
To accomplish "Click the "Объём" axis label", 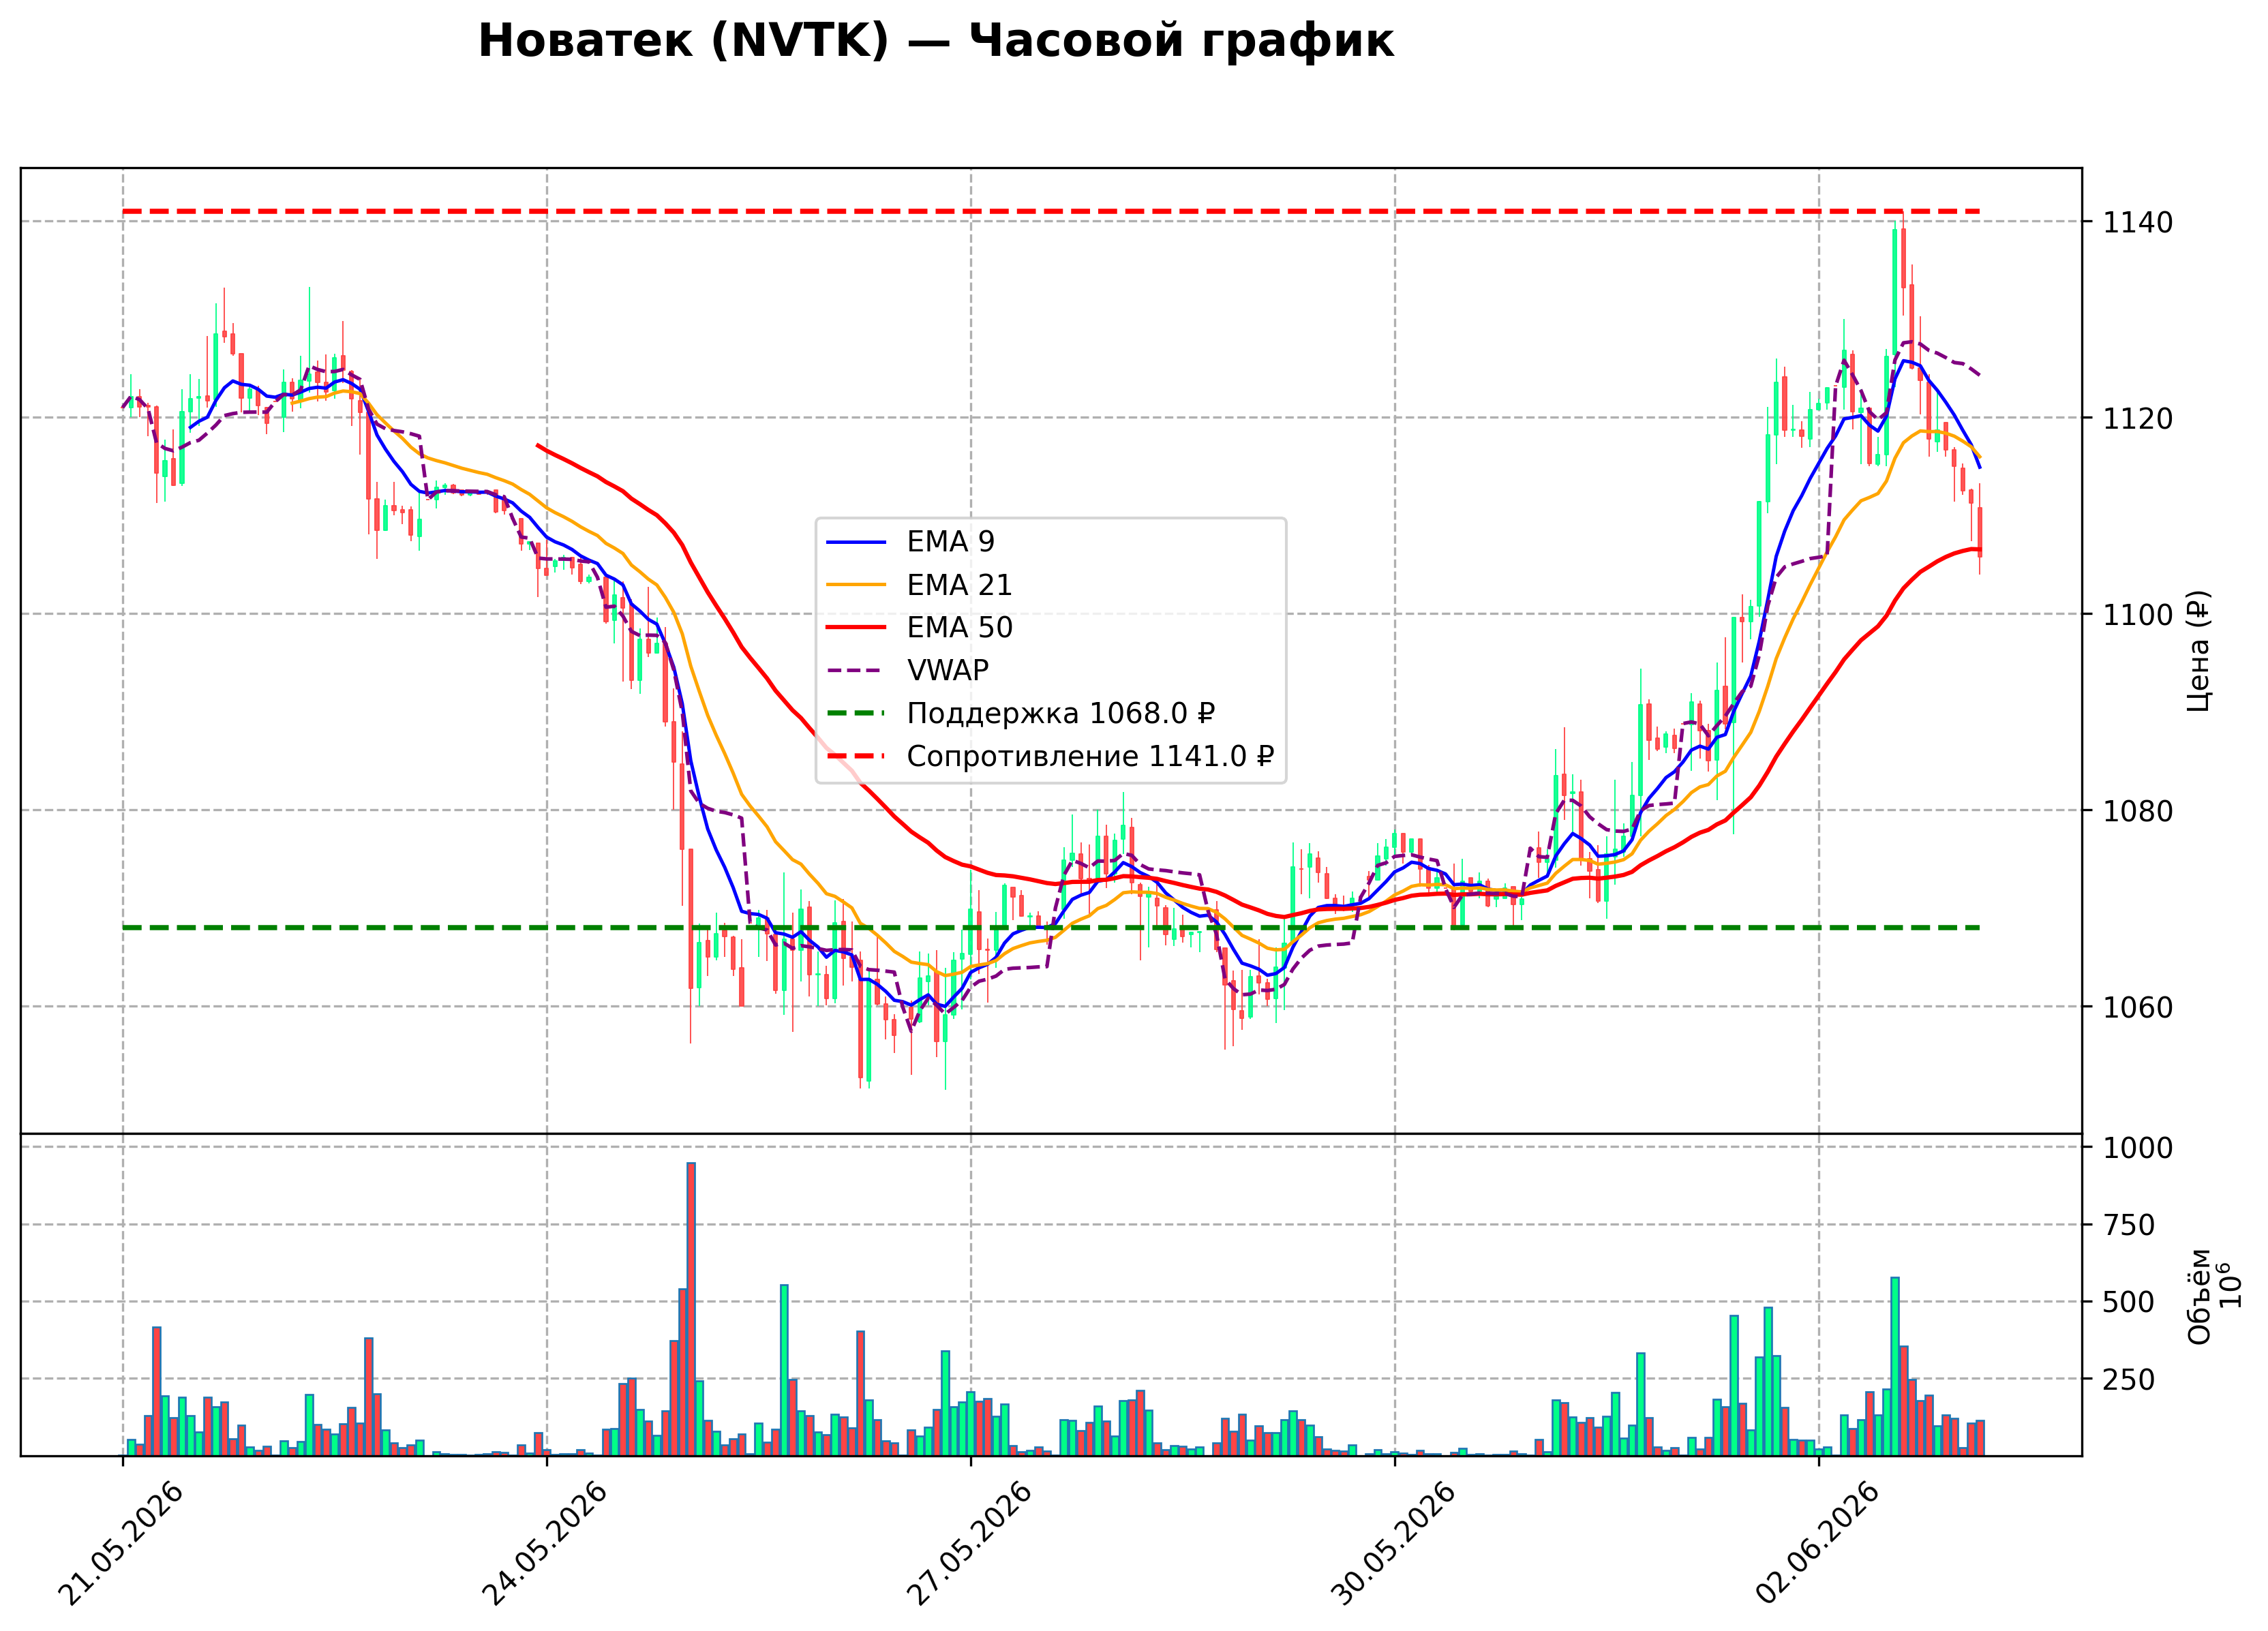I will coord(2199,1297).
